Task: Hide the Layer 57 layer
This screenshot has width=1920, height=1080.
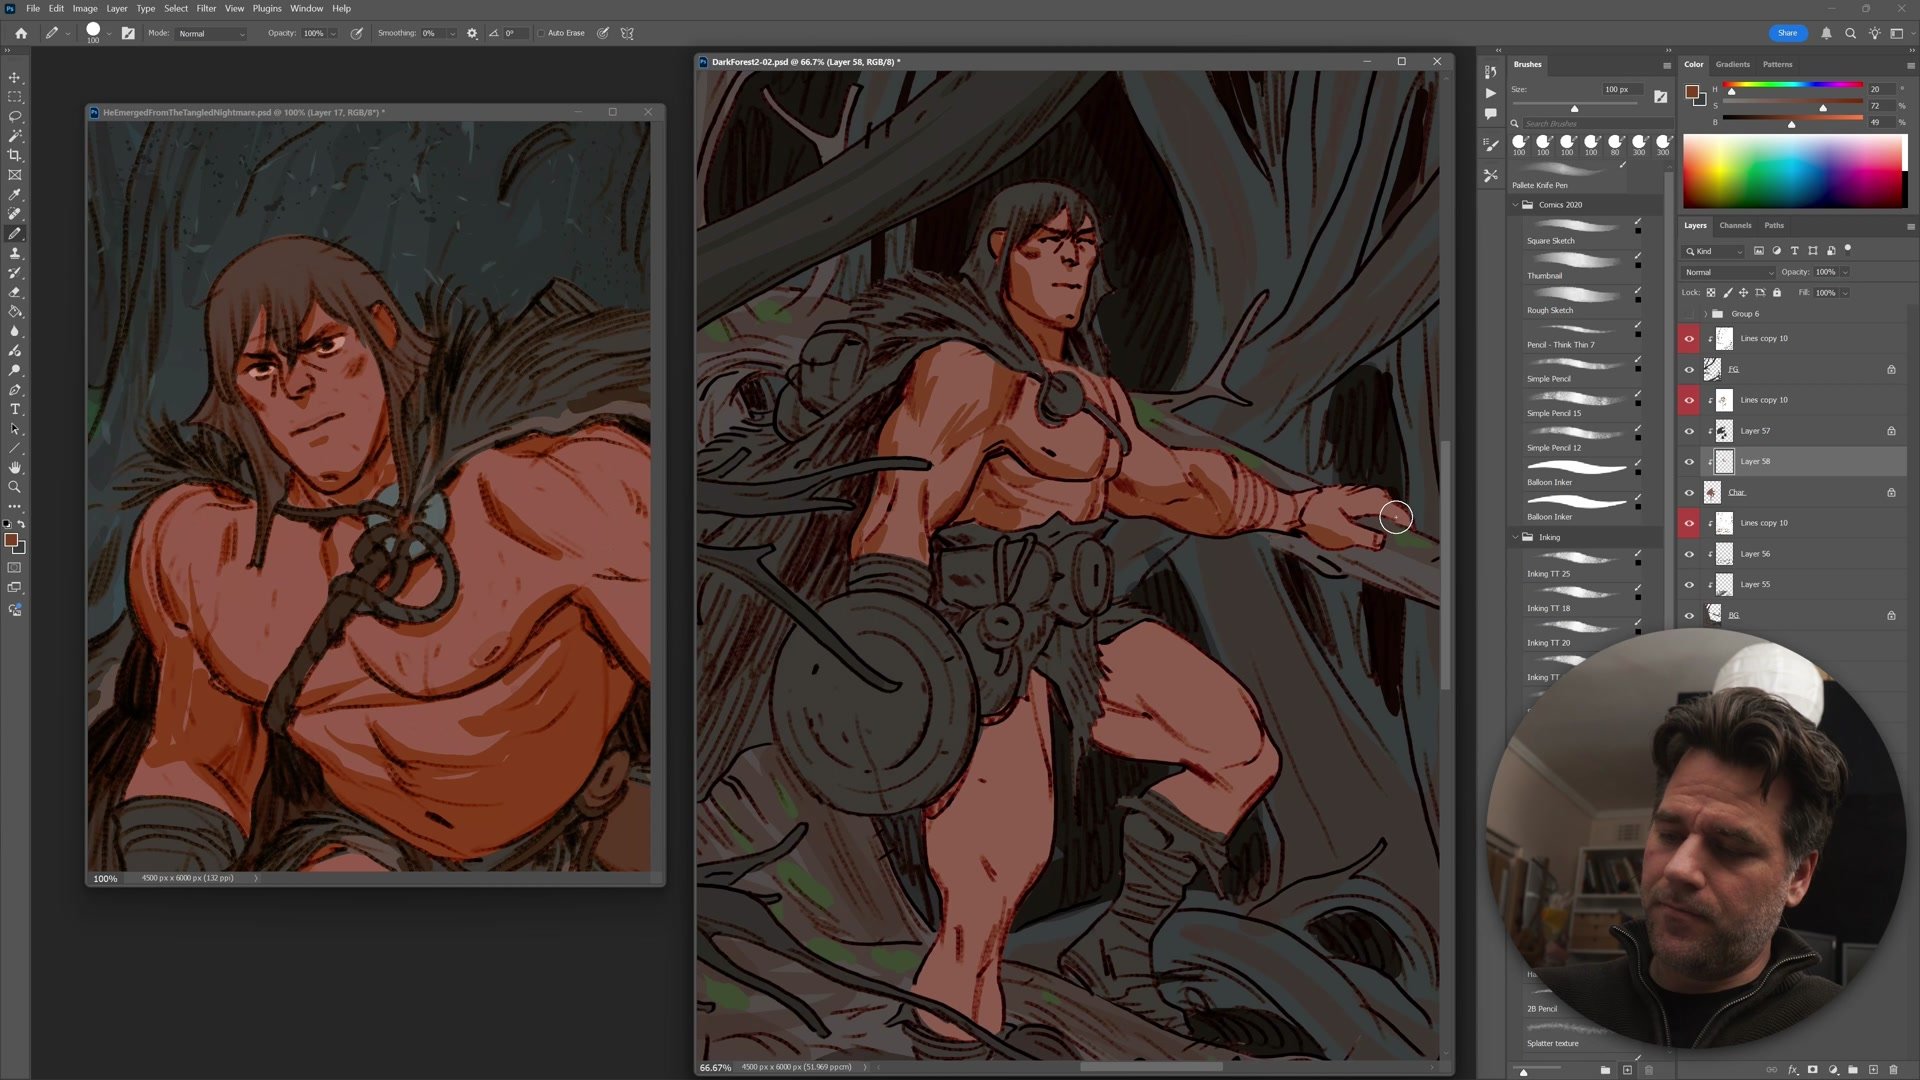Action: pos(1689,431)
